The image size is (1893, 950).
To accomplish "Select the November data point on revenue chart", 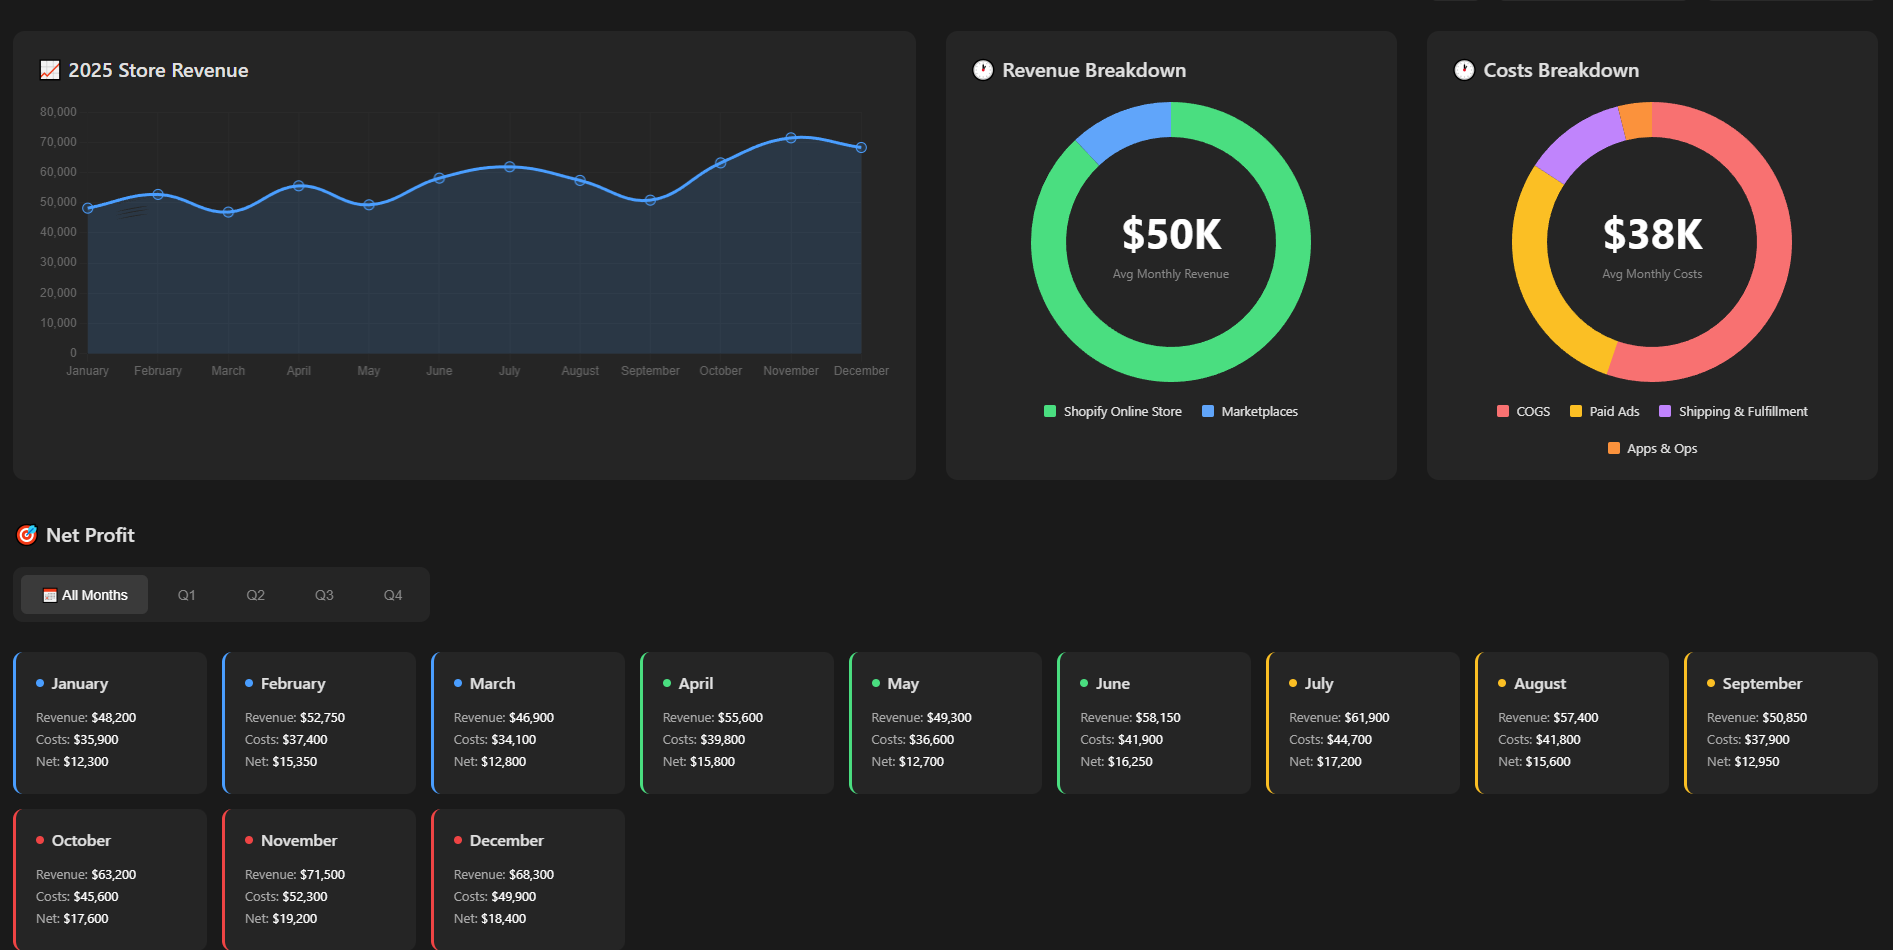I will (791, 138).
